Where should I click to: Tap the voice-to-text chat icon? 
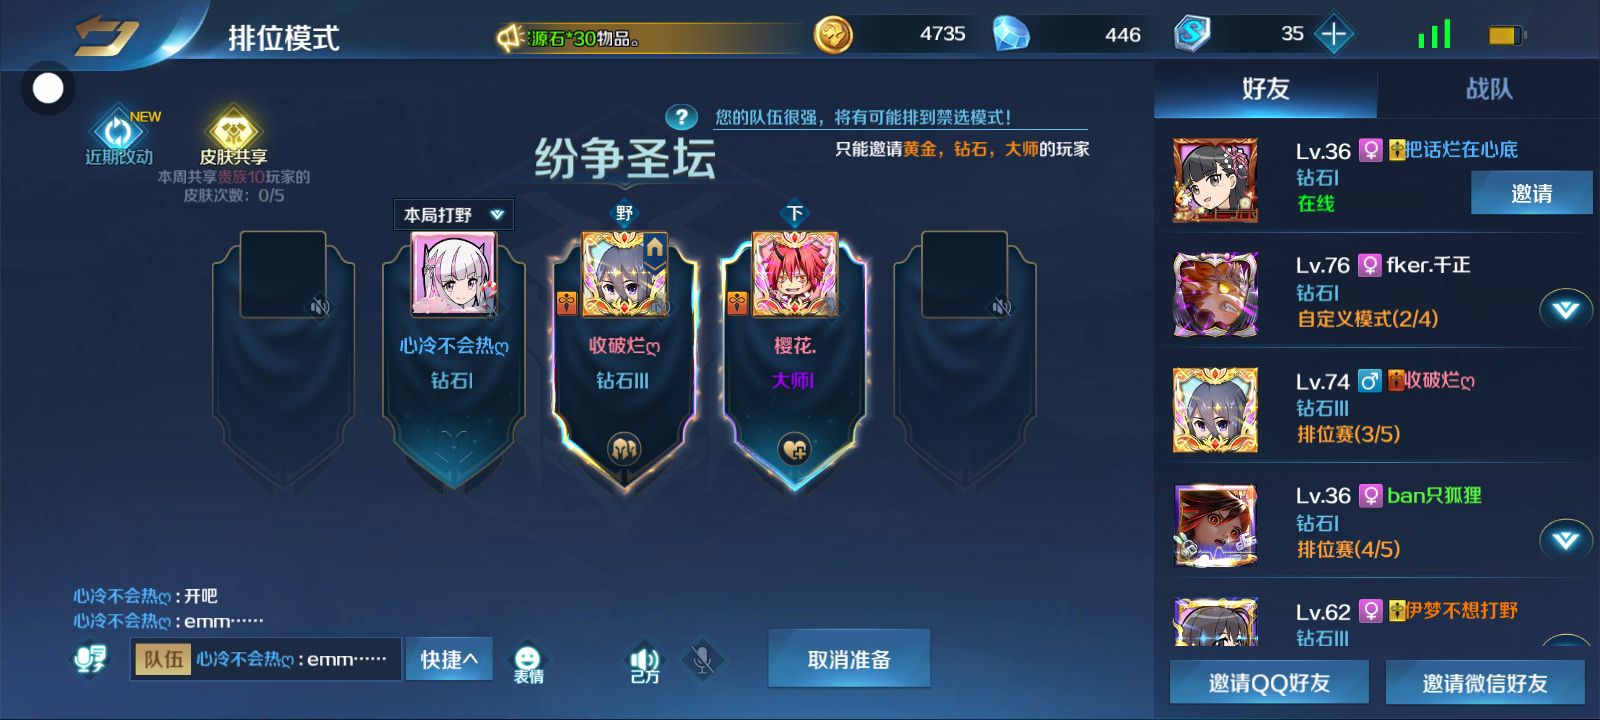point(91,659)
